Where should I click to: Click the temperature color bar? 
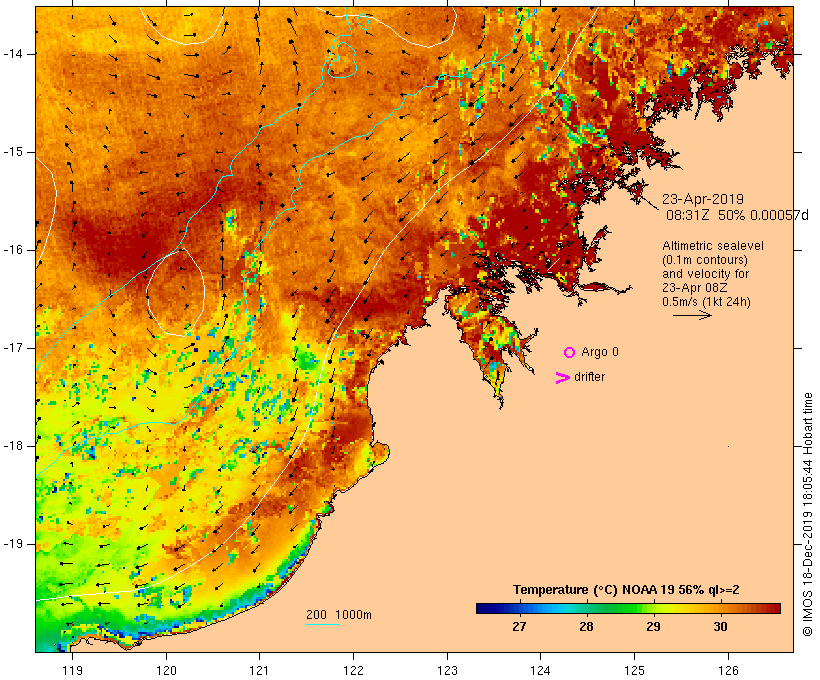point(628,608)
